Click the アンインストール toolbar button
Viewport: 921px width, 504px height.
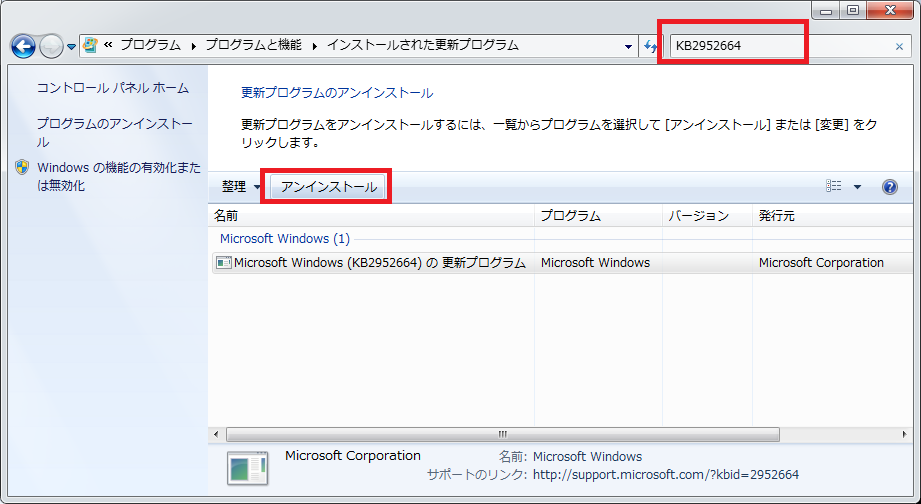point(328,187)
